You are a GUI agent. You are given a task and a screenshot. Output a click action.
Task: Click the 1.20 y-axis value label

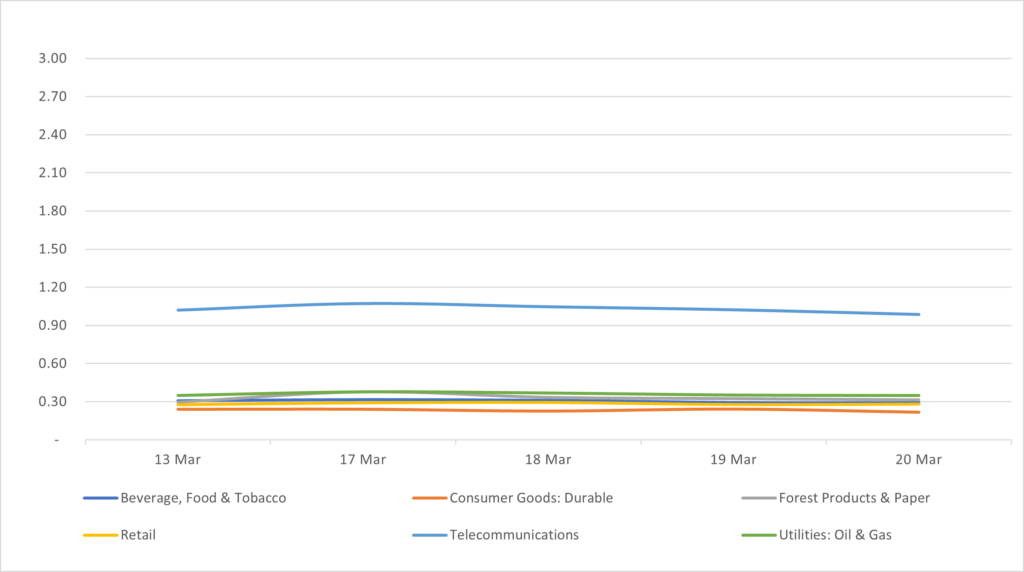pyautogui.click(x=51, y=288)
